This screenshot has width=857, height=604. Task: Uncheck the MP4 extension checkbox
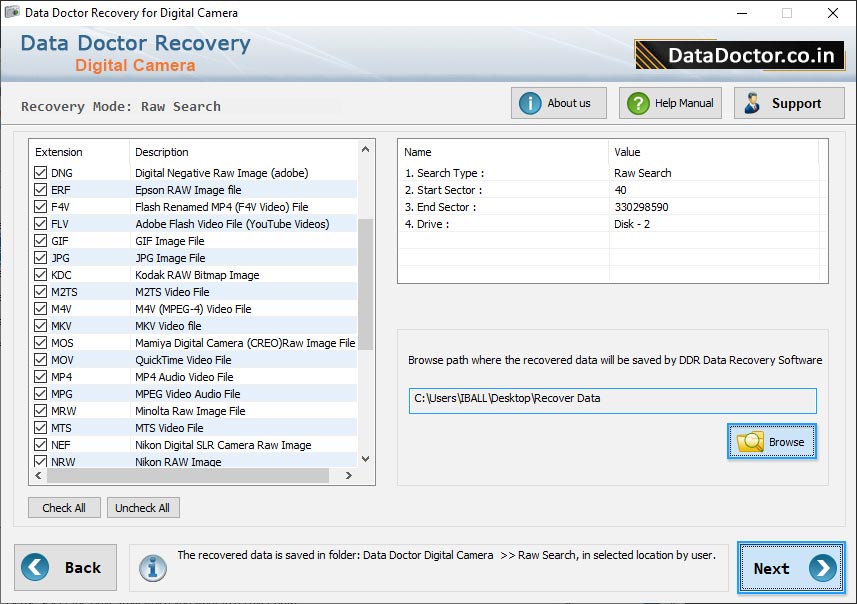pyautogui.click(x=40, y=377)
